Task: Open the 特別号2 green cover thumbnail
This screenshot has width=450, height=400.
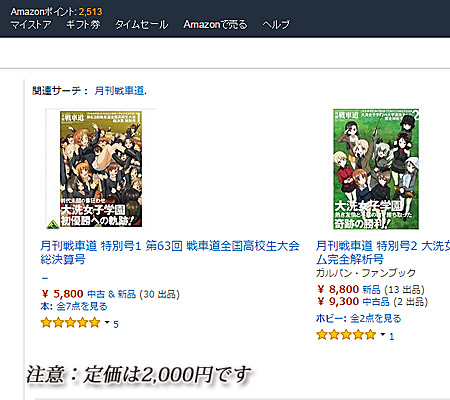Action: 376,169
